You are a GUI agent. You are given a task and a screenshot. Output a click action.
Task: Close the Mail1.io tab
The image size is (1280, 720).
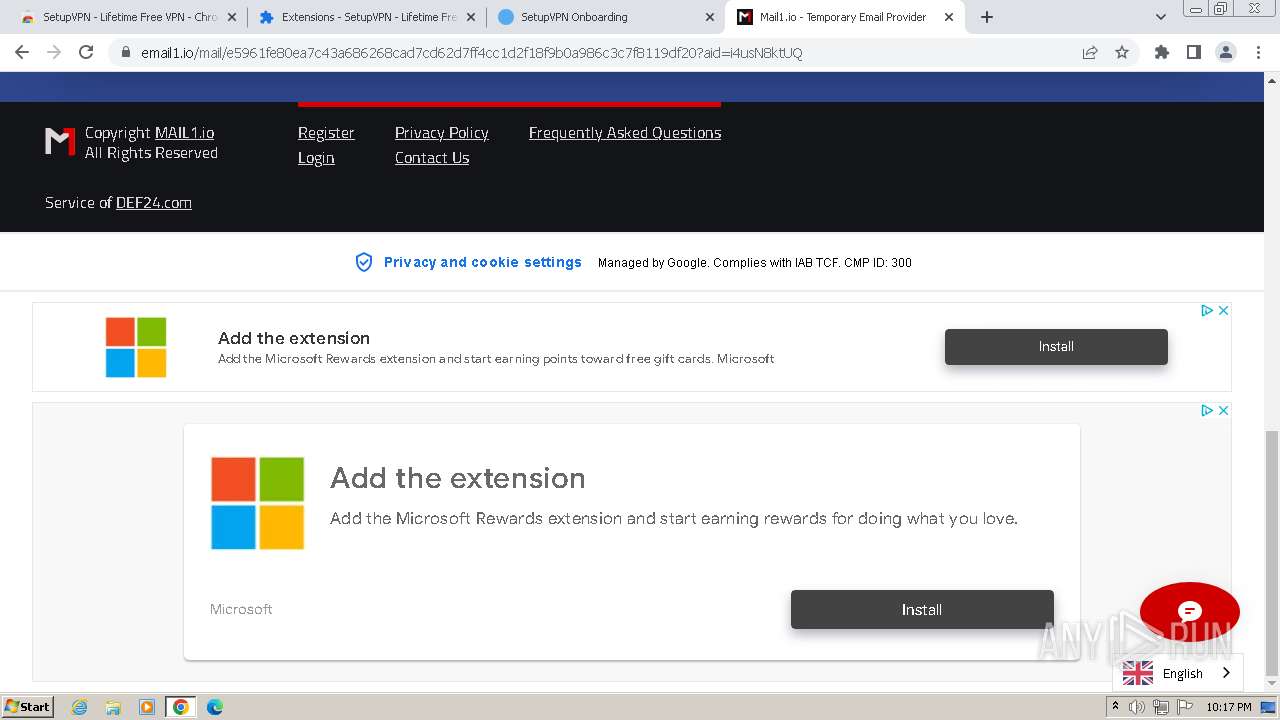point(949,17)
